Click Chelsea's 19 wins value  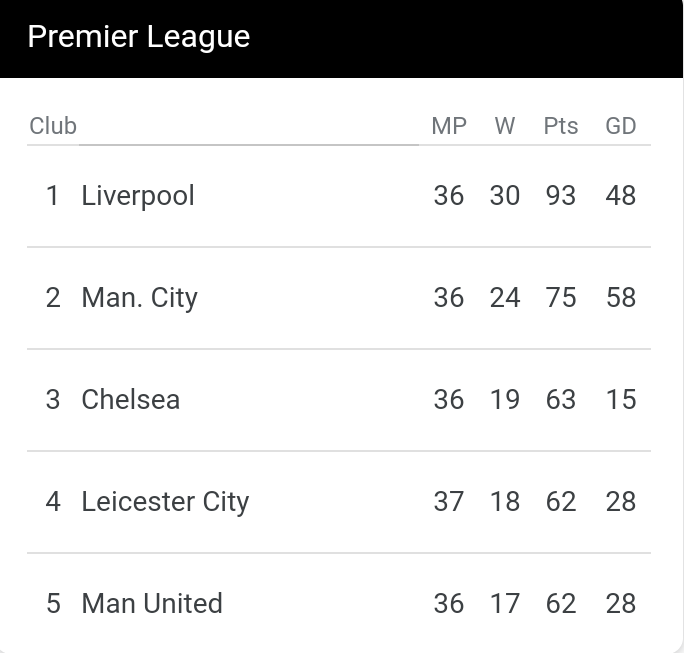(x=505, y=400)
